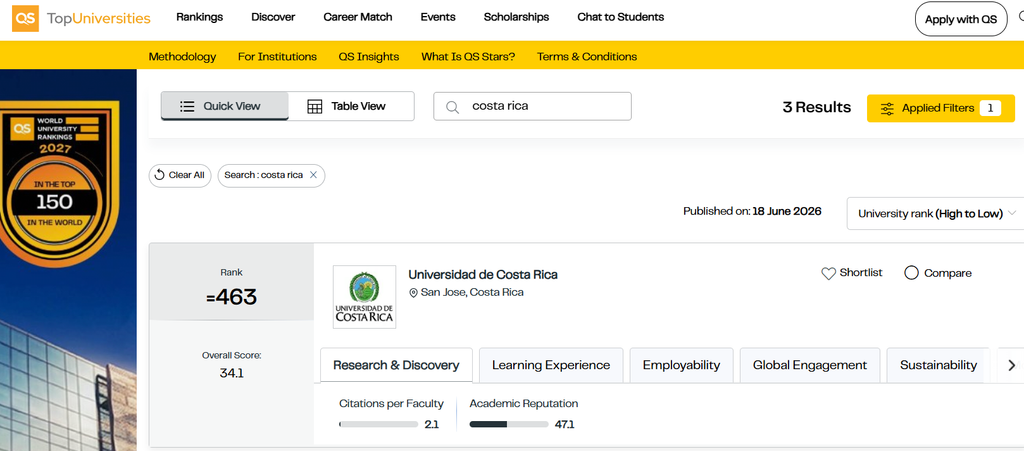Click the Academic Reputation value '47.1'
Screen dimensions: 1024x451
coord(564,425)
